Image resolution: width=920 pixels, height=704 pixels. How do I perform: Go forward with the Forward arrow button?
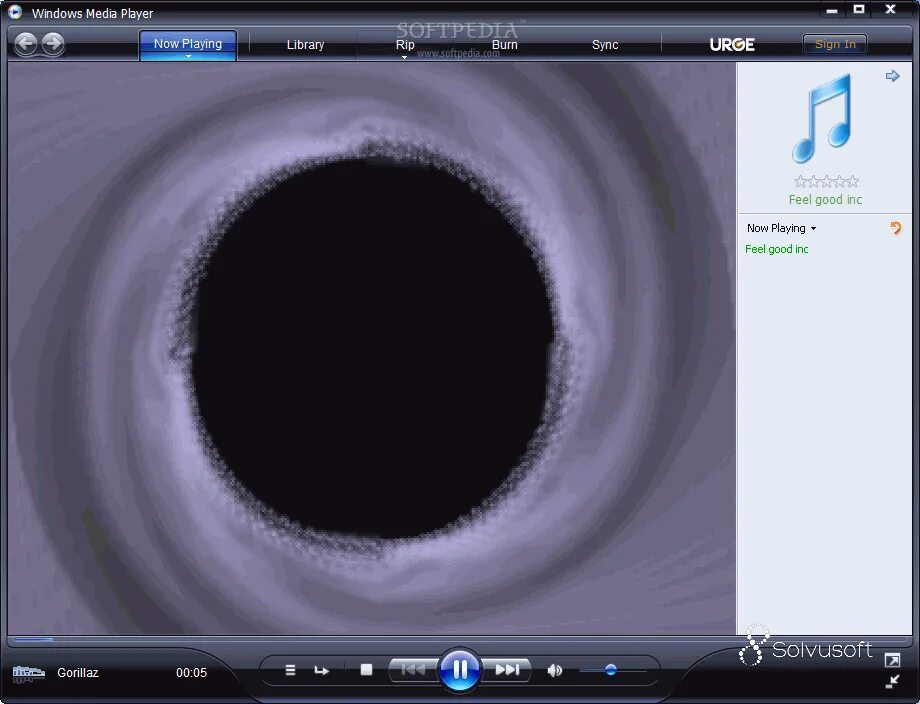coord(53,43)
